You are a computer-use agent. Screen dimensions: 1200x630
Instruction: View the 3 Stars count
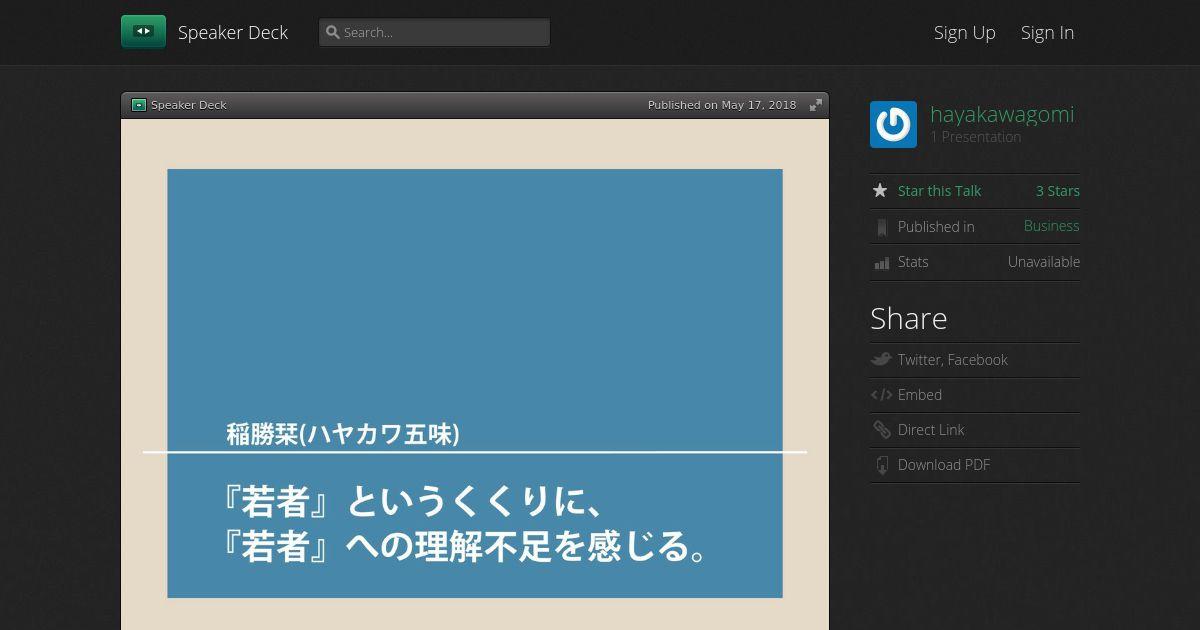(1058, 191)
